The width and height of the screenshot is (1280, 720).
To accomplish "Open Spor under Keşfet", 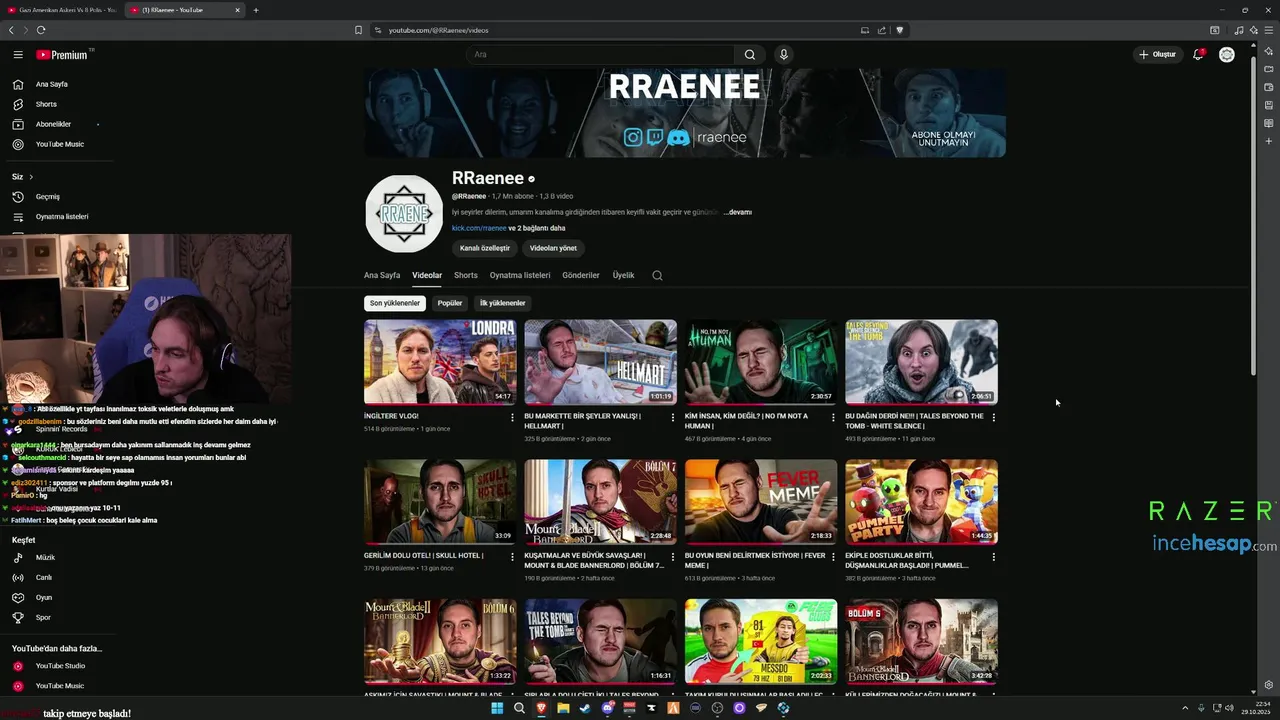I will [43, 617].
